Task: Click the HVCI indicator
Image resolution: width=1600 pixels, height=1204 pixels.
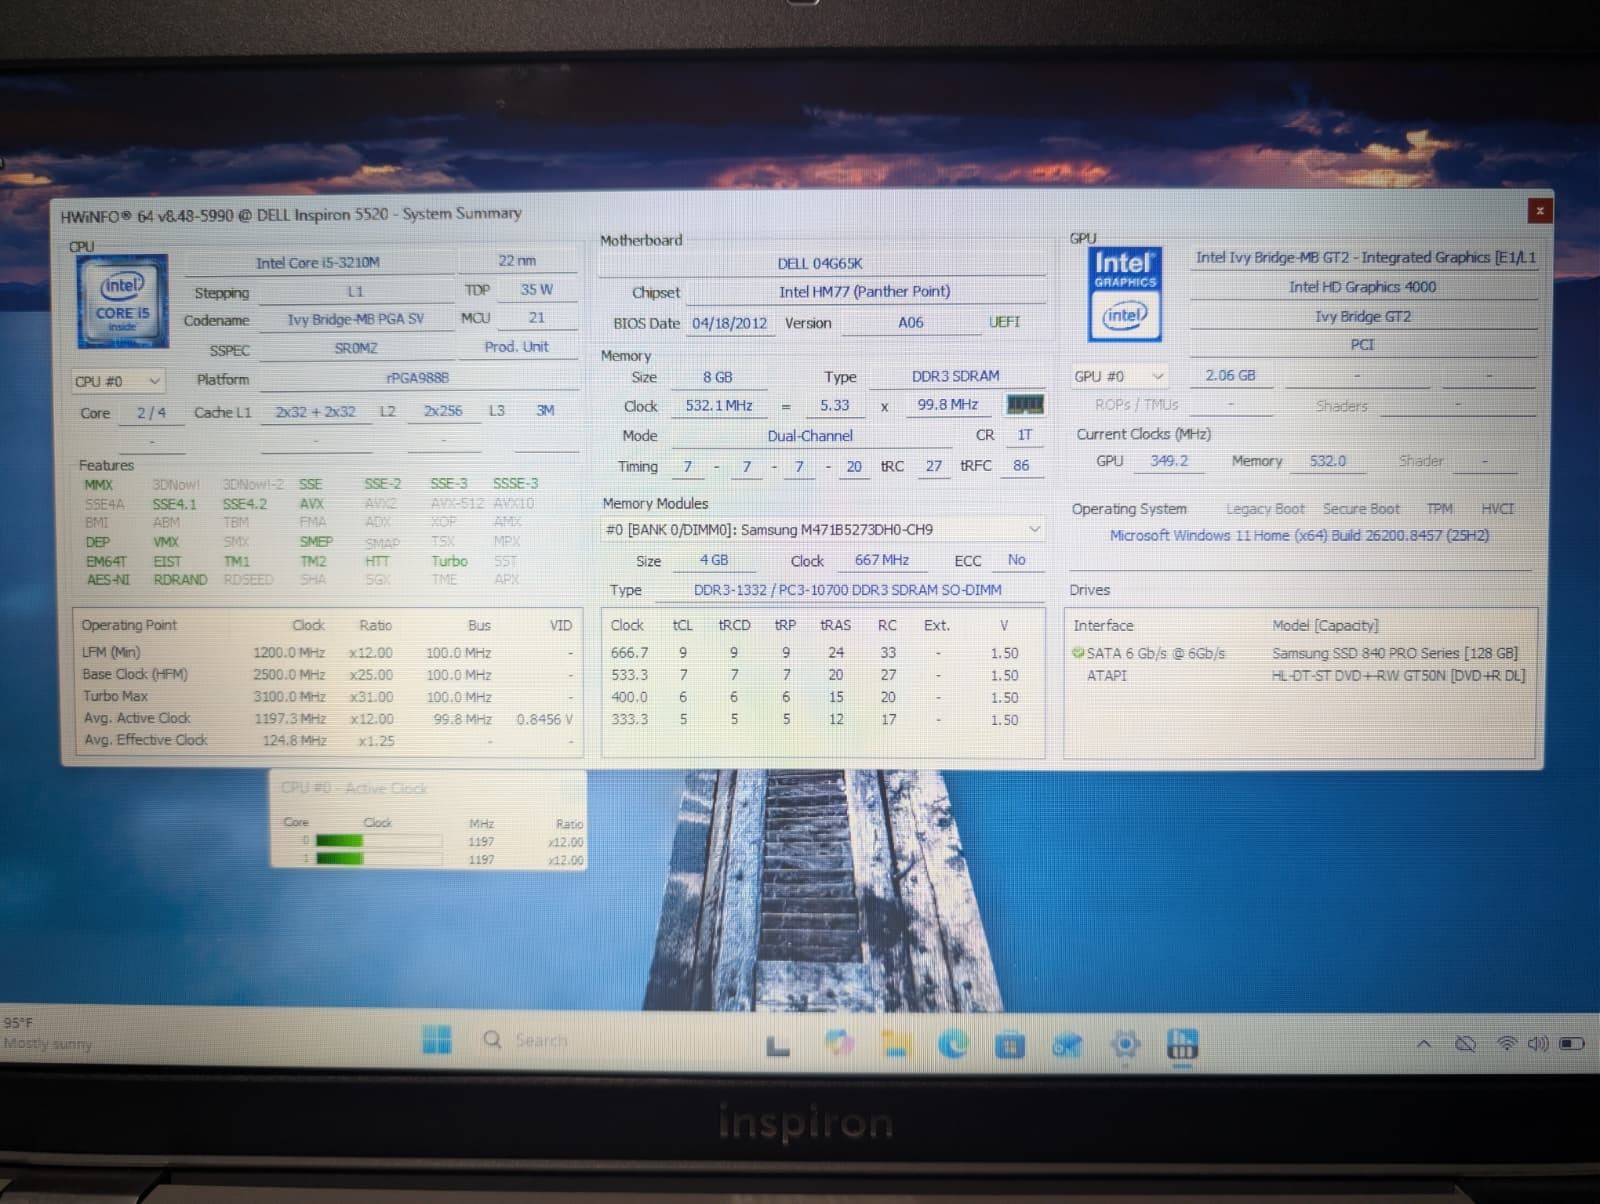Action: (1497, 509)
